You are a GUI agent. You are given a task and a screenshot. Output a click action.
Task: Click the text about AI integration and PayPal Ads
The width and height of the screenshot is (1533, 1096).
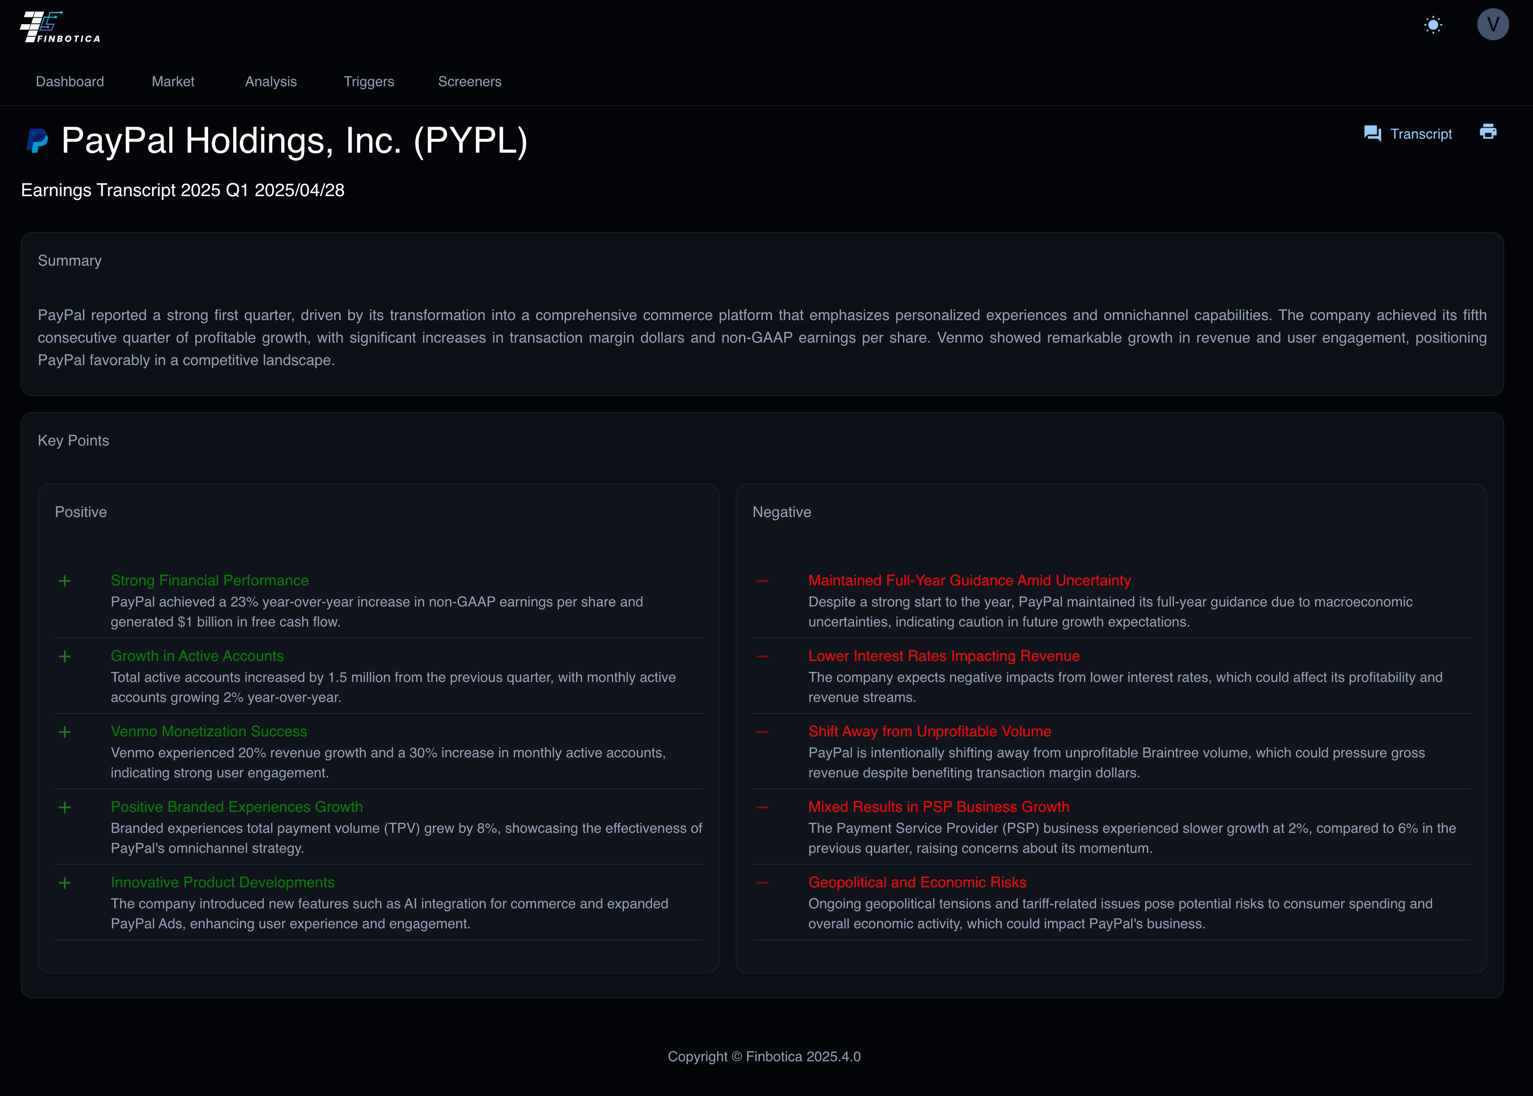pyautogui.click(x=390, y=914)
